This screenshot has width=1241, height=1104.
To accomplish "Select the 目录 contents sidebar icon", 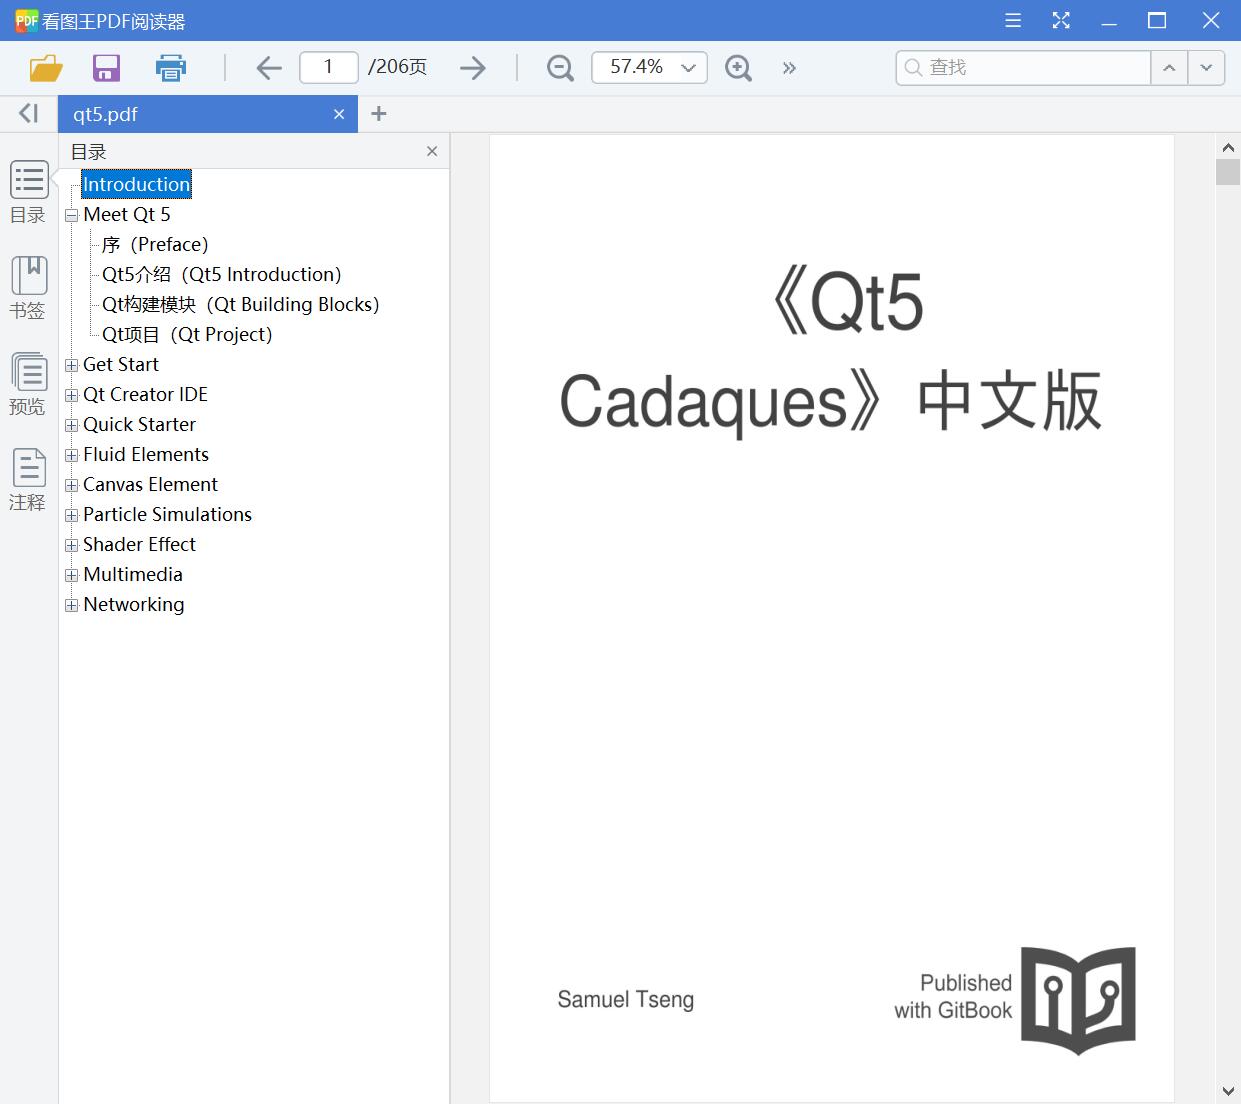I will [28, 192].
